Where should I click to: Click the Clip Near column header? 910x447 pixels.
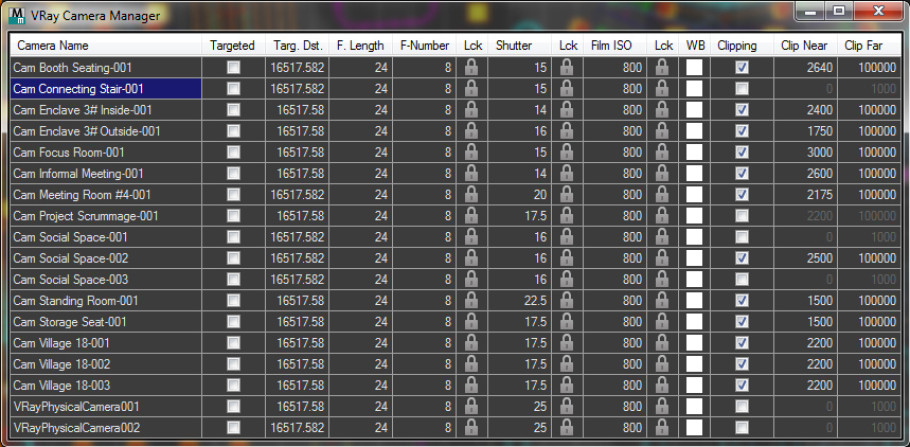(x=806, y=45)
